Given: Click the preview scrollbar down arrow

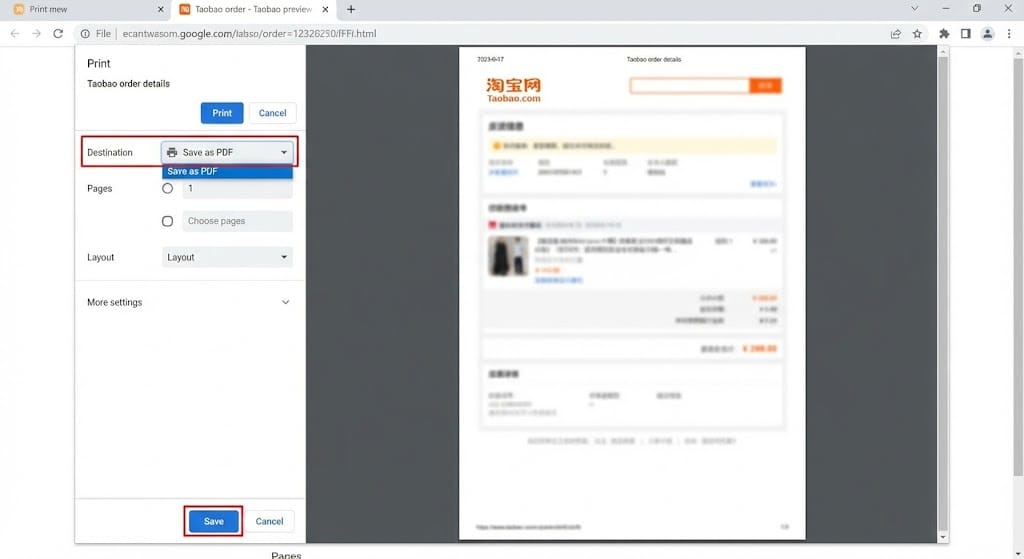Looking at the screenshot, I should (x=942, y=537).
